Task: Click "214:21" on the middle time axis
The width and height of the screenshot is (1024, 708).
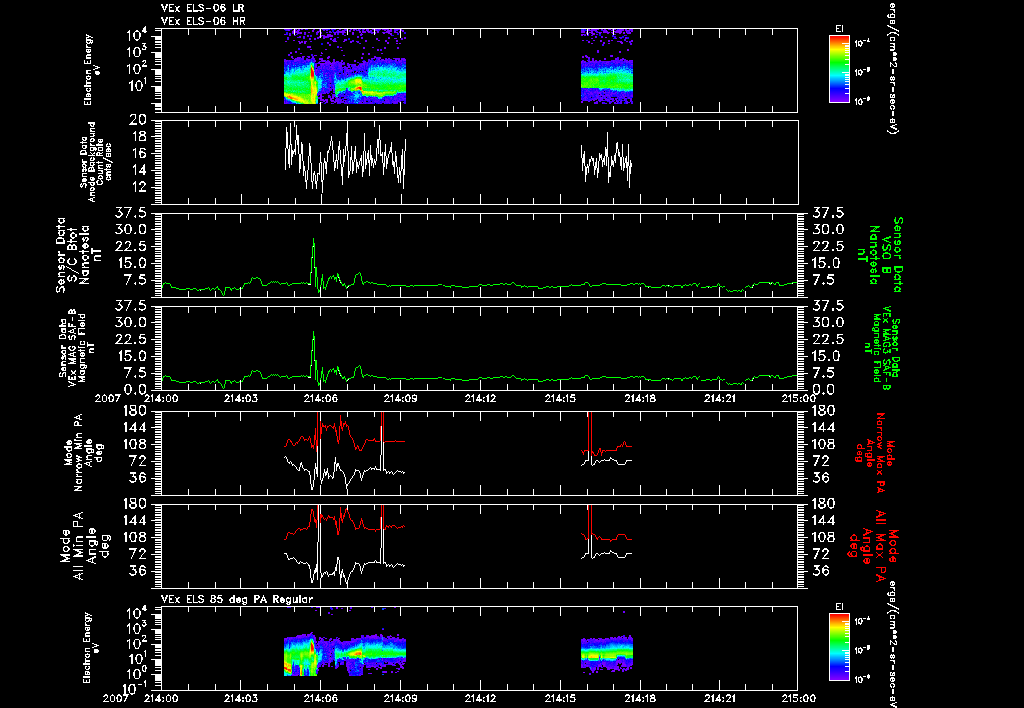Action: (721, 398)
